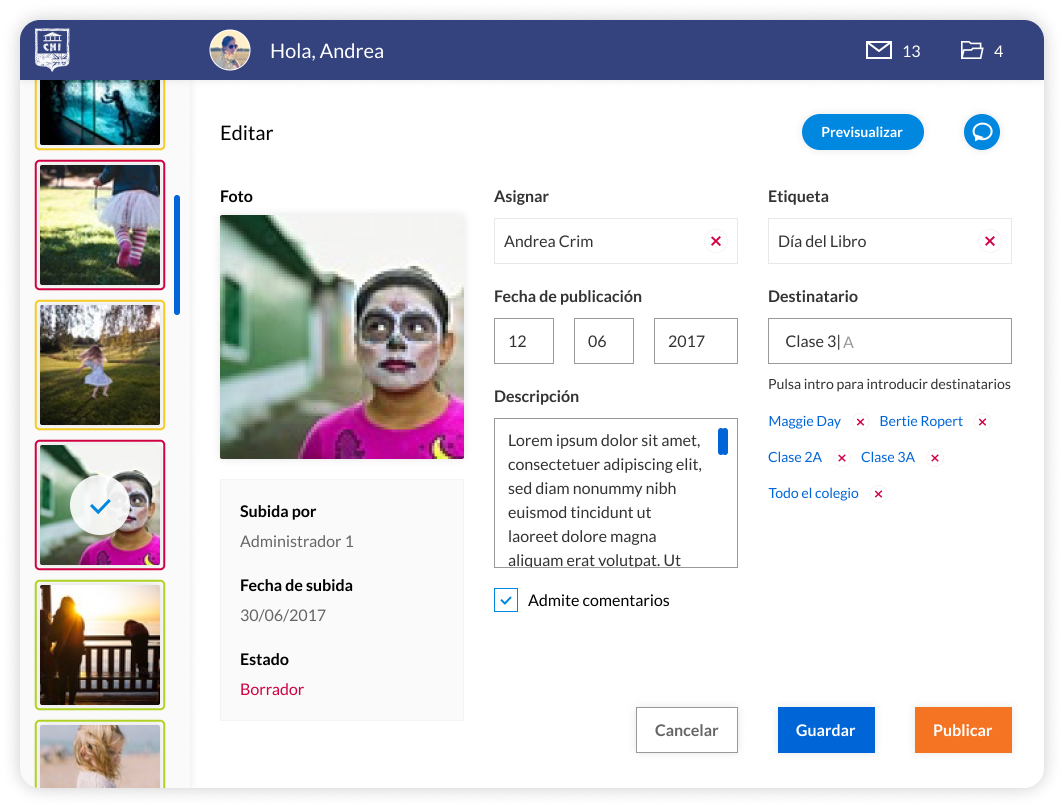Viewport: 1064px width, 808px height.
Task: Click the mail count 13
Action: tap(911, 52)
